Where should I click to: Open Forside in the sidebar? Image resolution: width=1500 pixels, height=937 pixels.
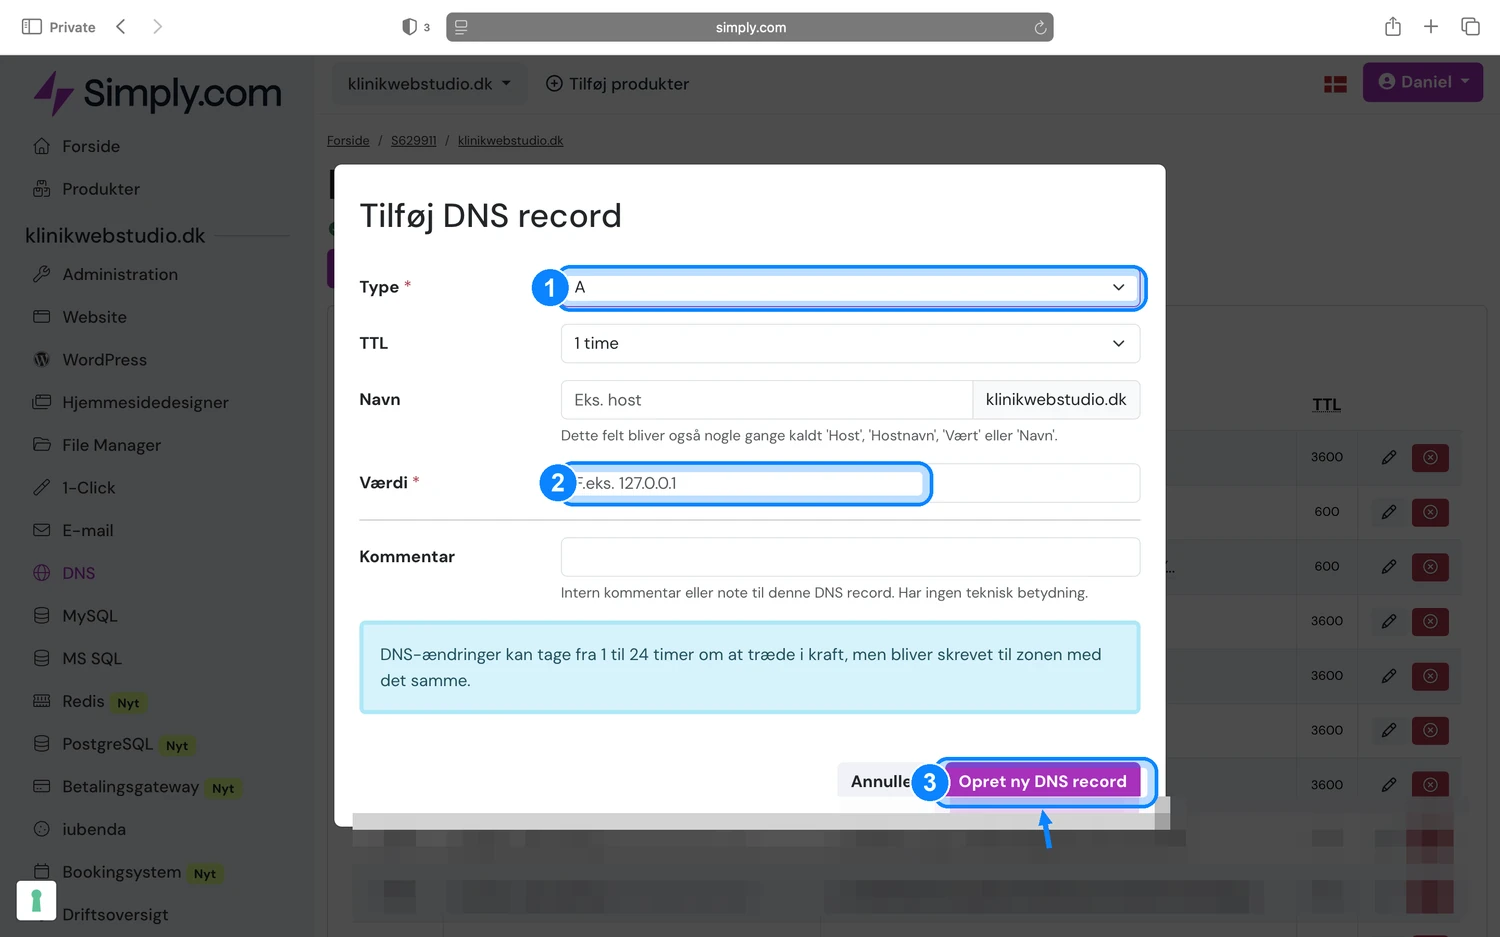pos(91,146)
